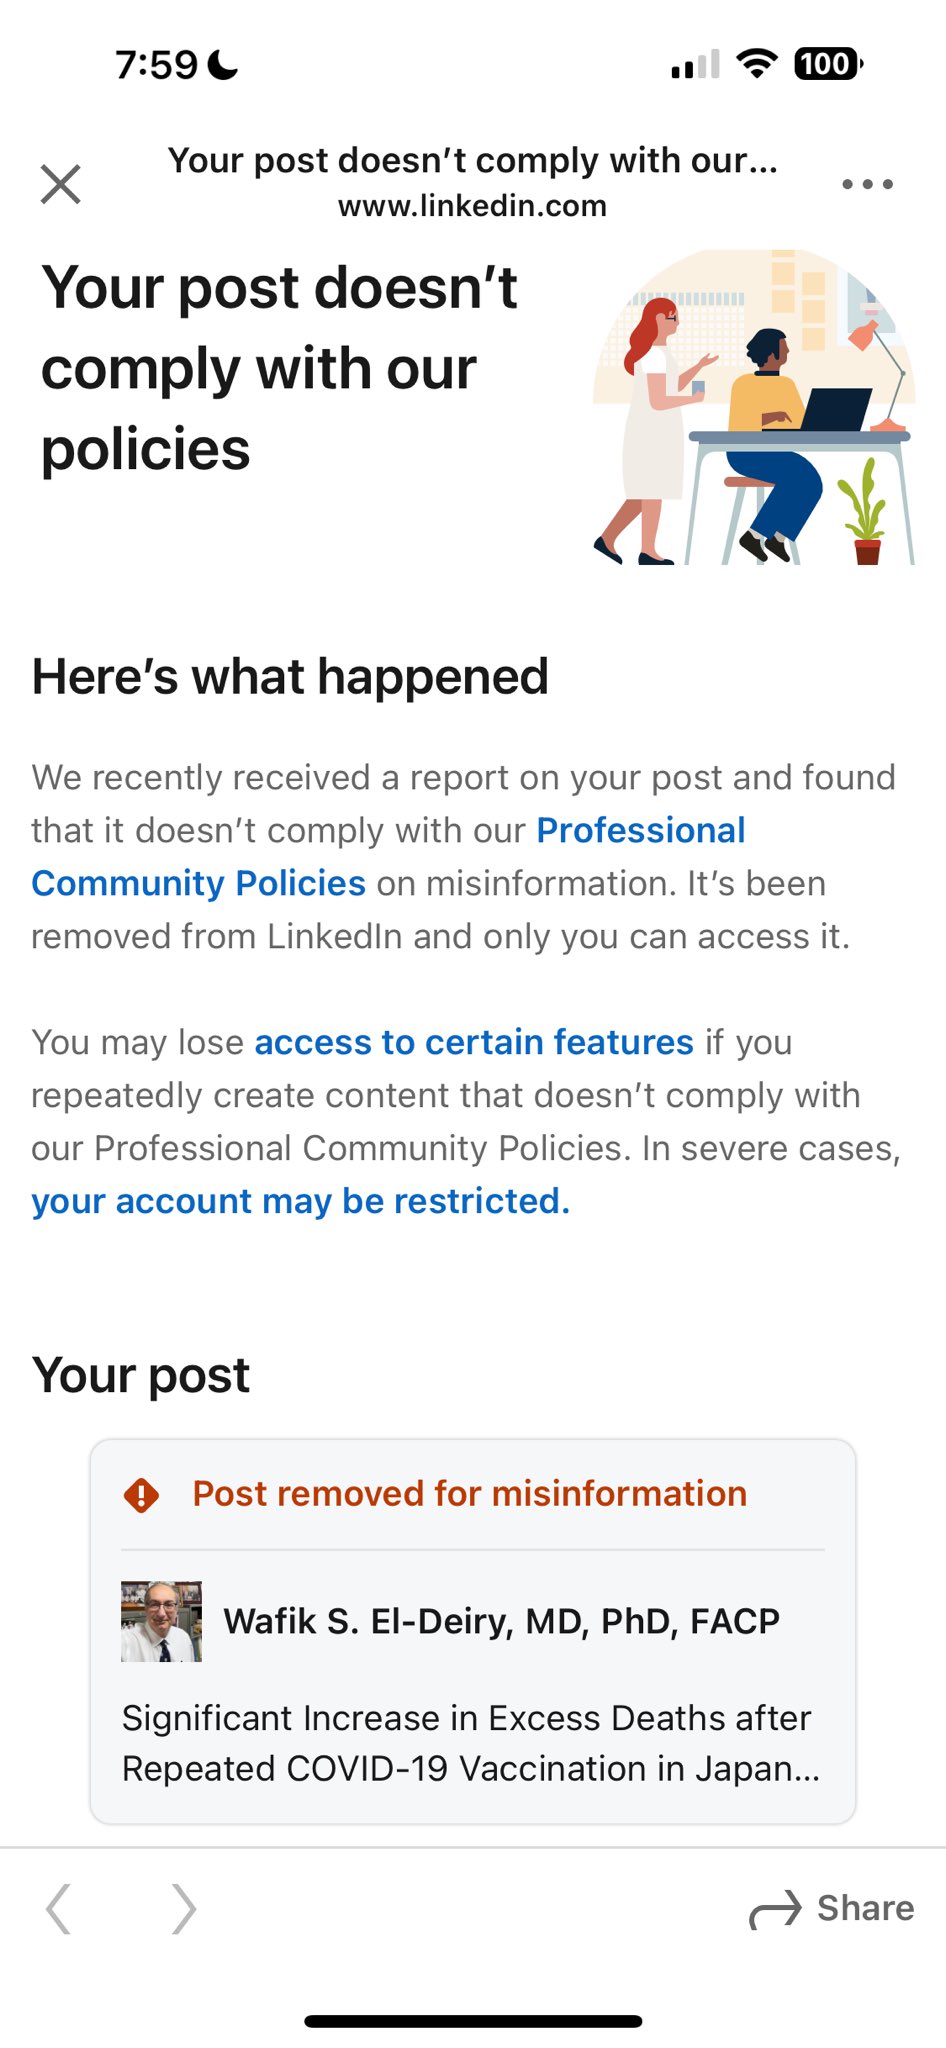The height and width of the screenshot is (2048, 946).
Task: Tap the Wi-Fi status icon
Action: (x=757, y=64)
